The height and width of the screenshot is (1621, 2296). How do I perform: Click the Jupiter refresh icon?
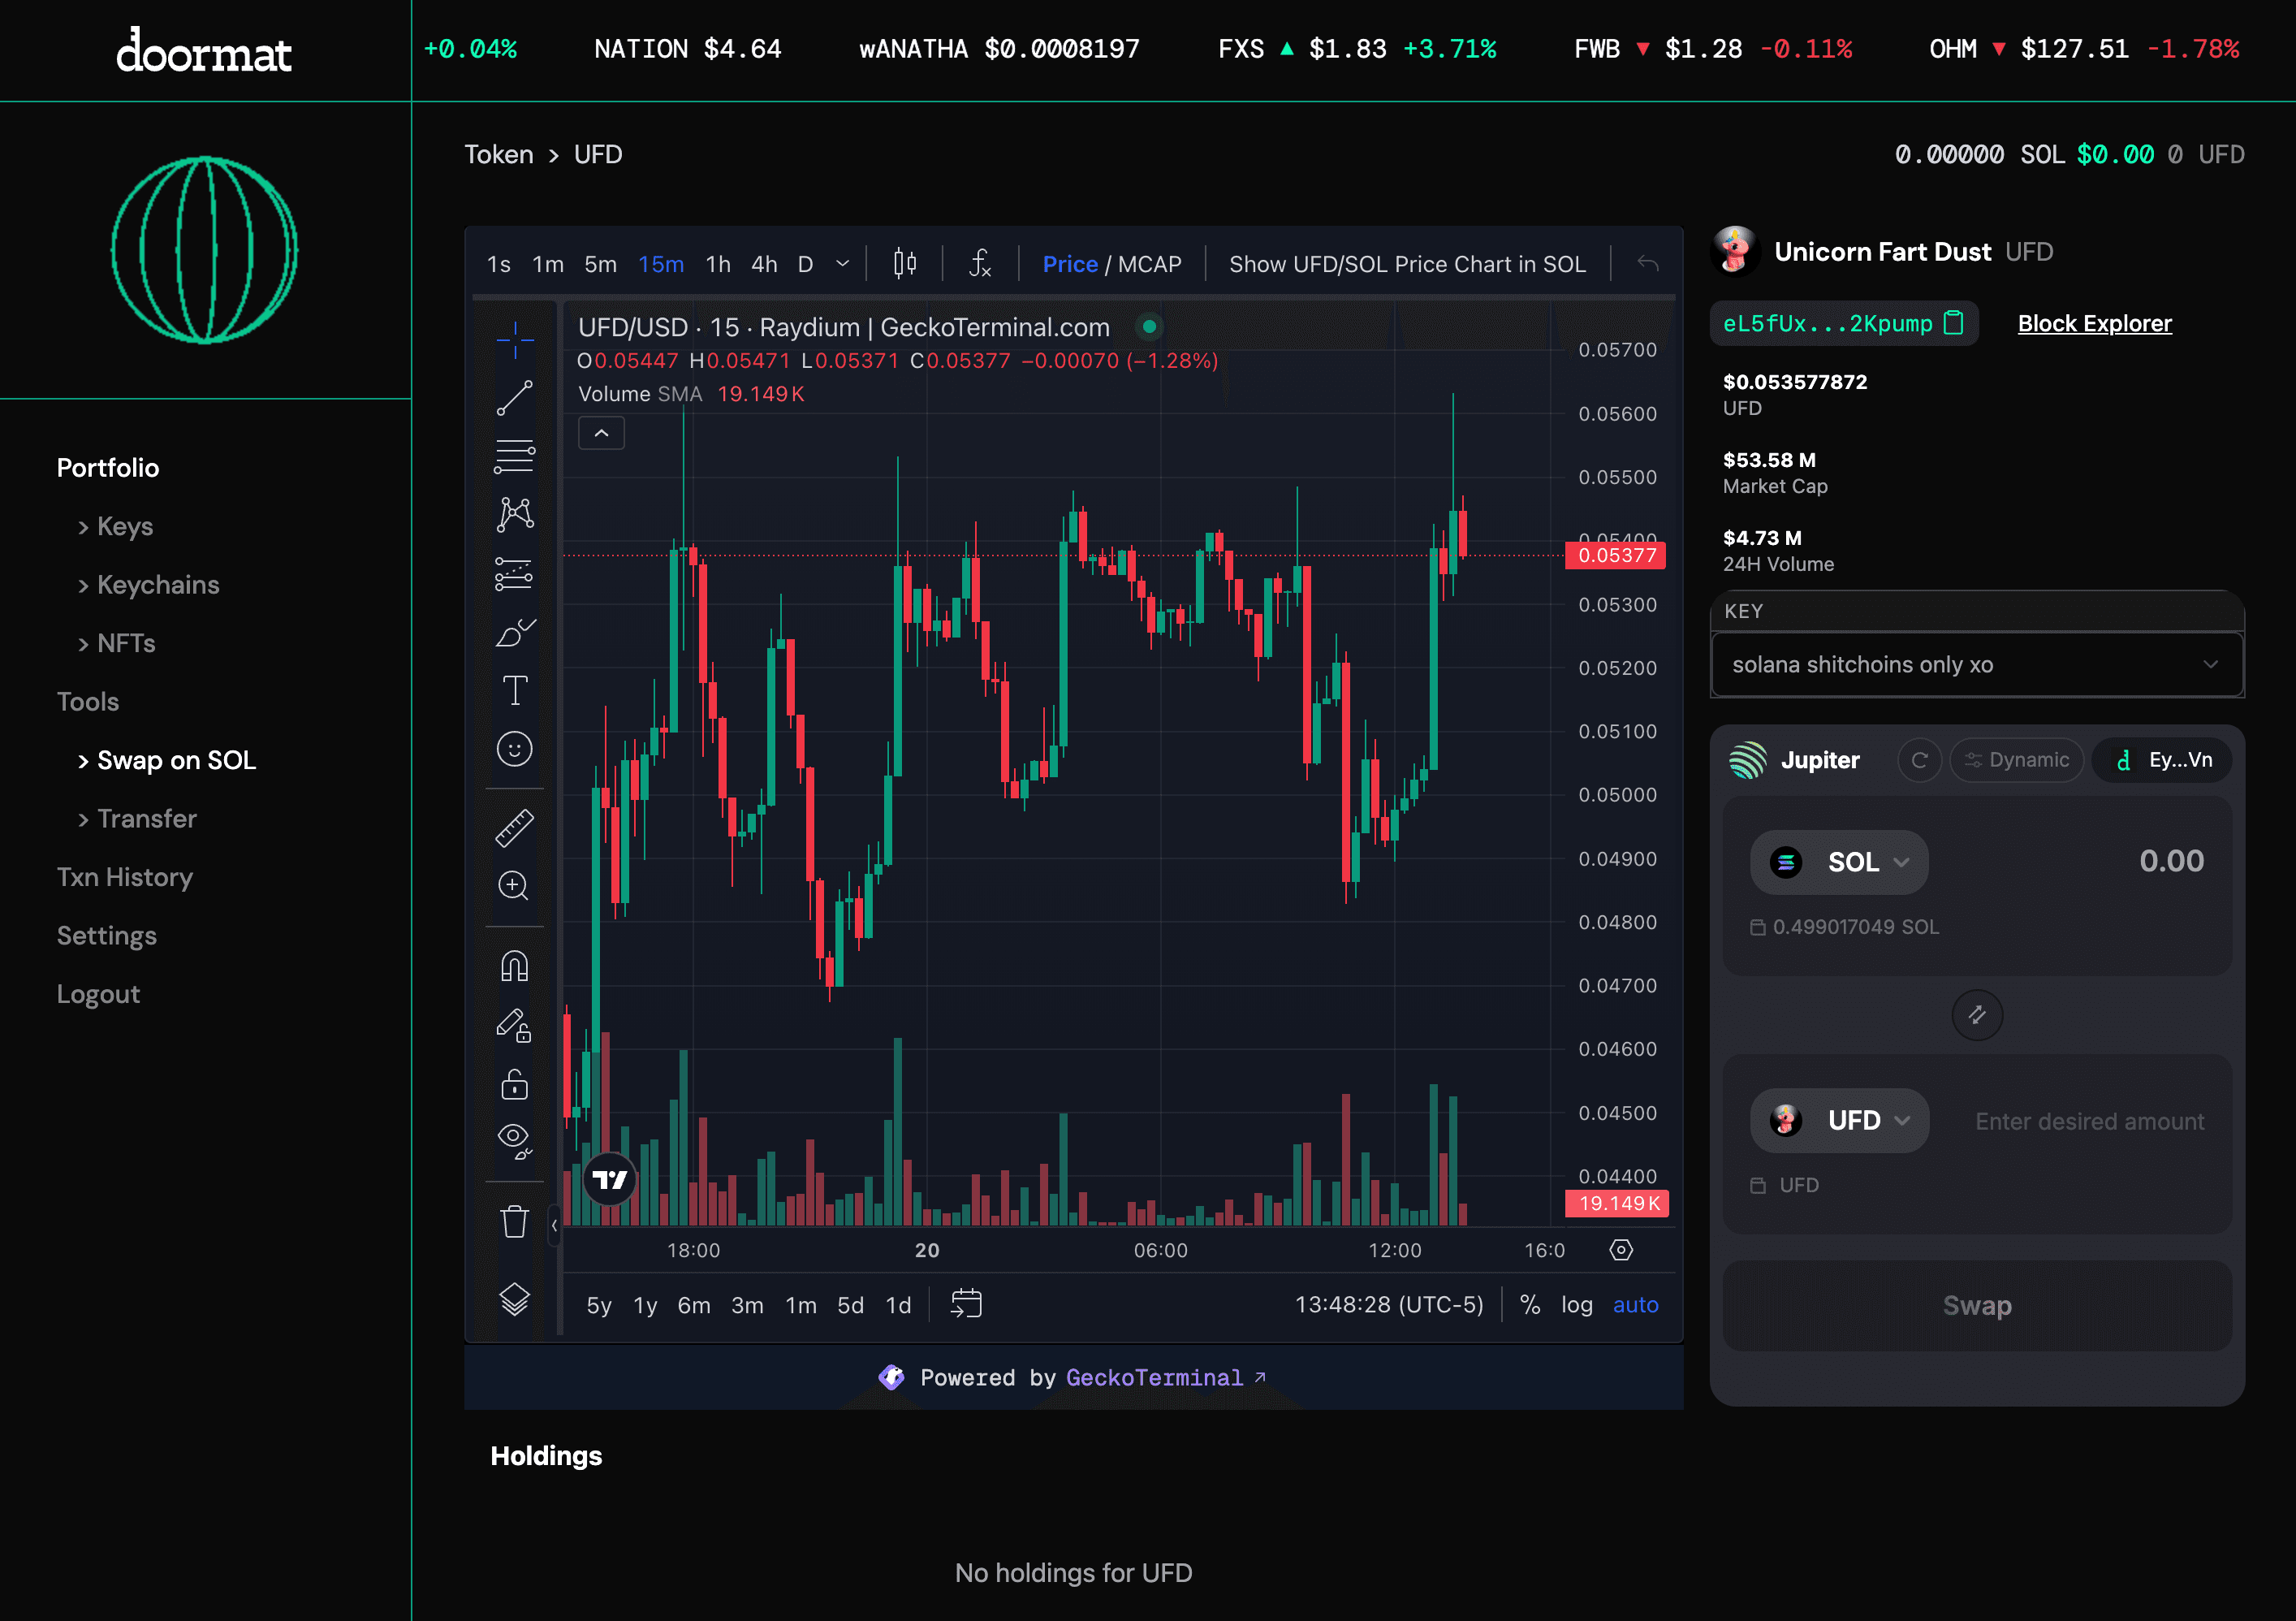pyautogui.click(x=1919, y=760)
